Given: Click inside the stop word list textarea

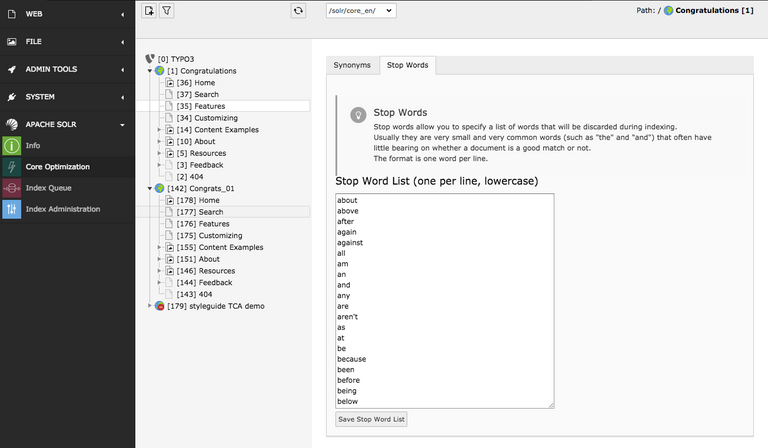Looking at the screenshot, I should tap(444, 300).
